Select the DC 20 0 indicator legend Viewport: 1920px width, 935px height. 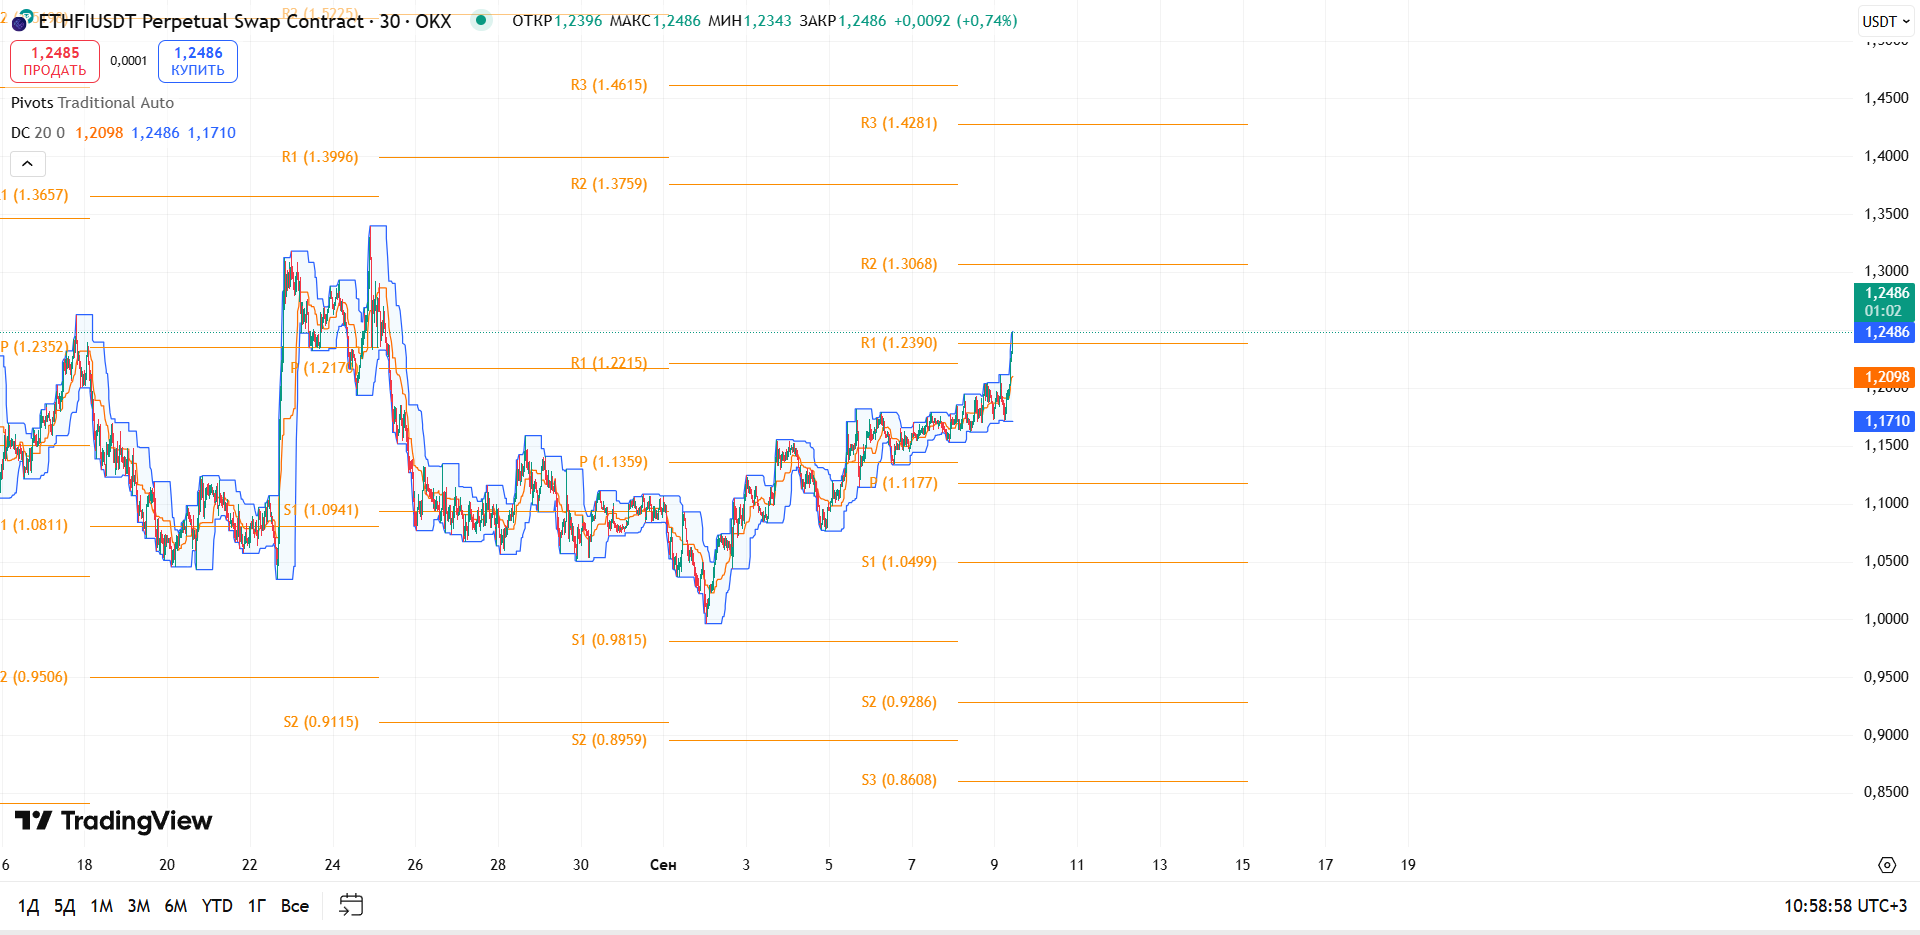coord(38,133)
